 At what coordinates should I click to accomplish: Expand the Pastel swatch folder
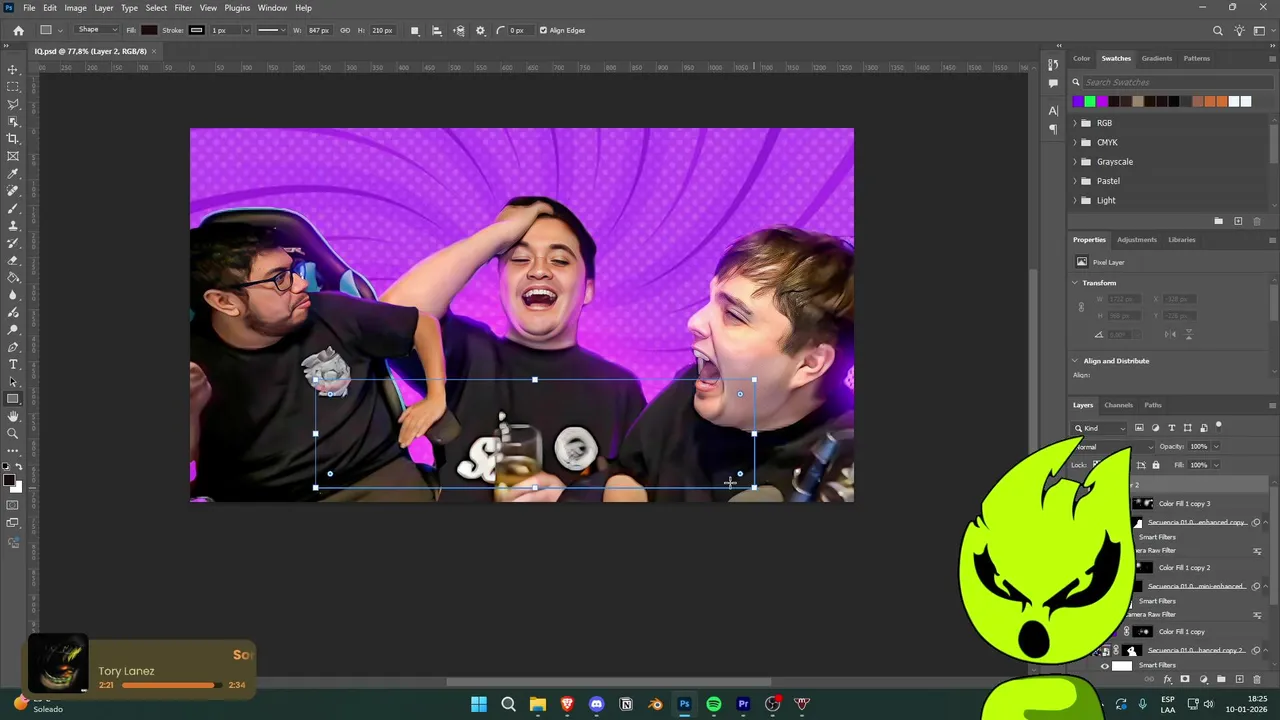pos(1076,181)
